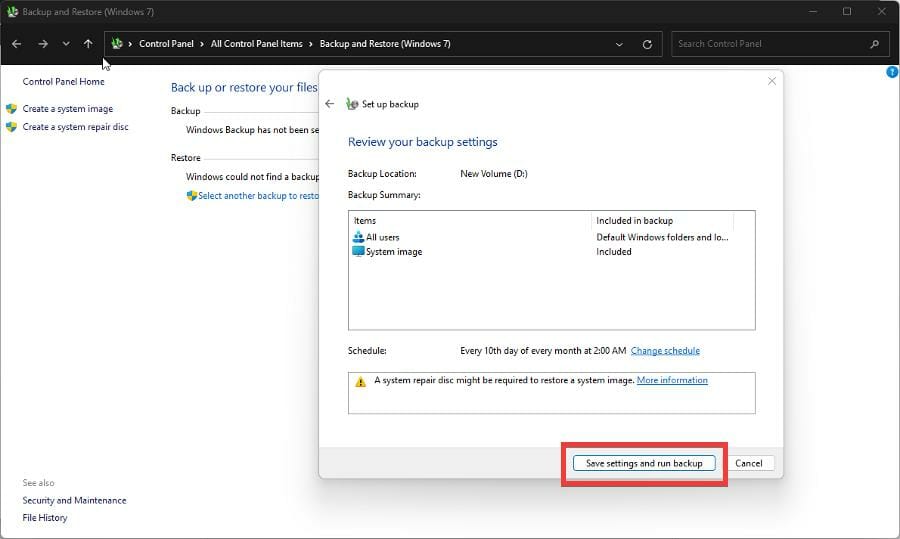Expand recent locations dropdown chevron
Viewport: 900px width, 539px height.
click(x=66, y=44)
